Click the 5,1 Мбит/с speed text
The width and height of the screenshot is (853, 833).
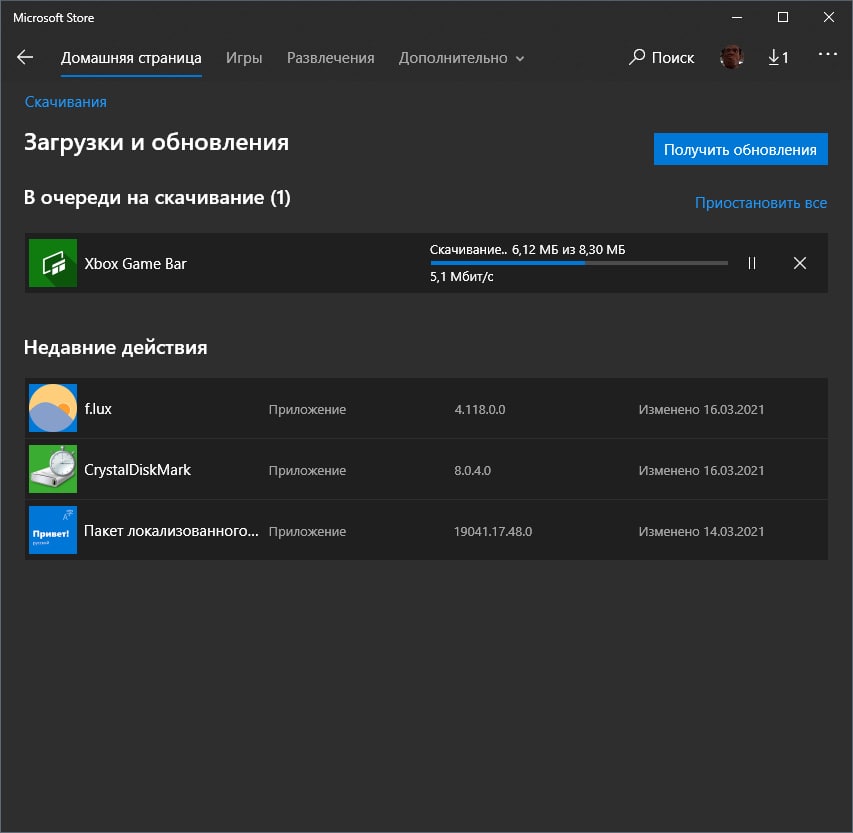pos(462,276)
